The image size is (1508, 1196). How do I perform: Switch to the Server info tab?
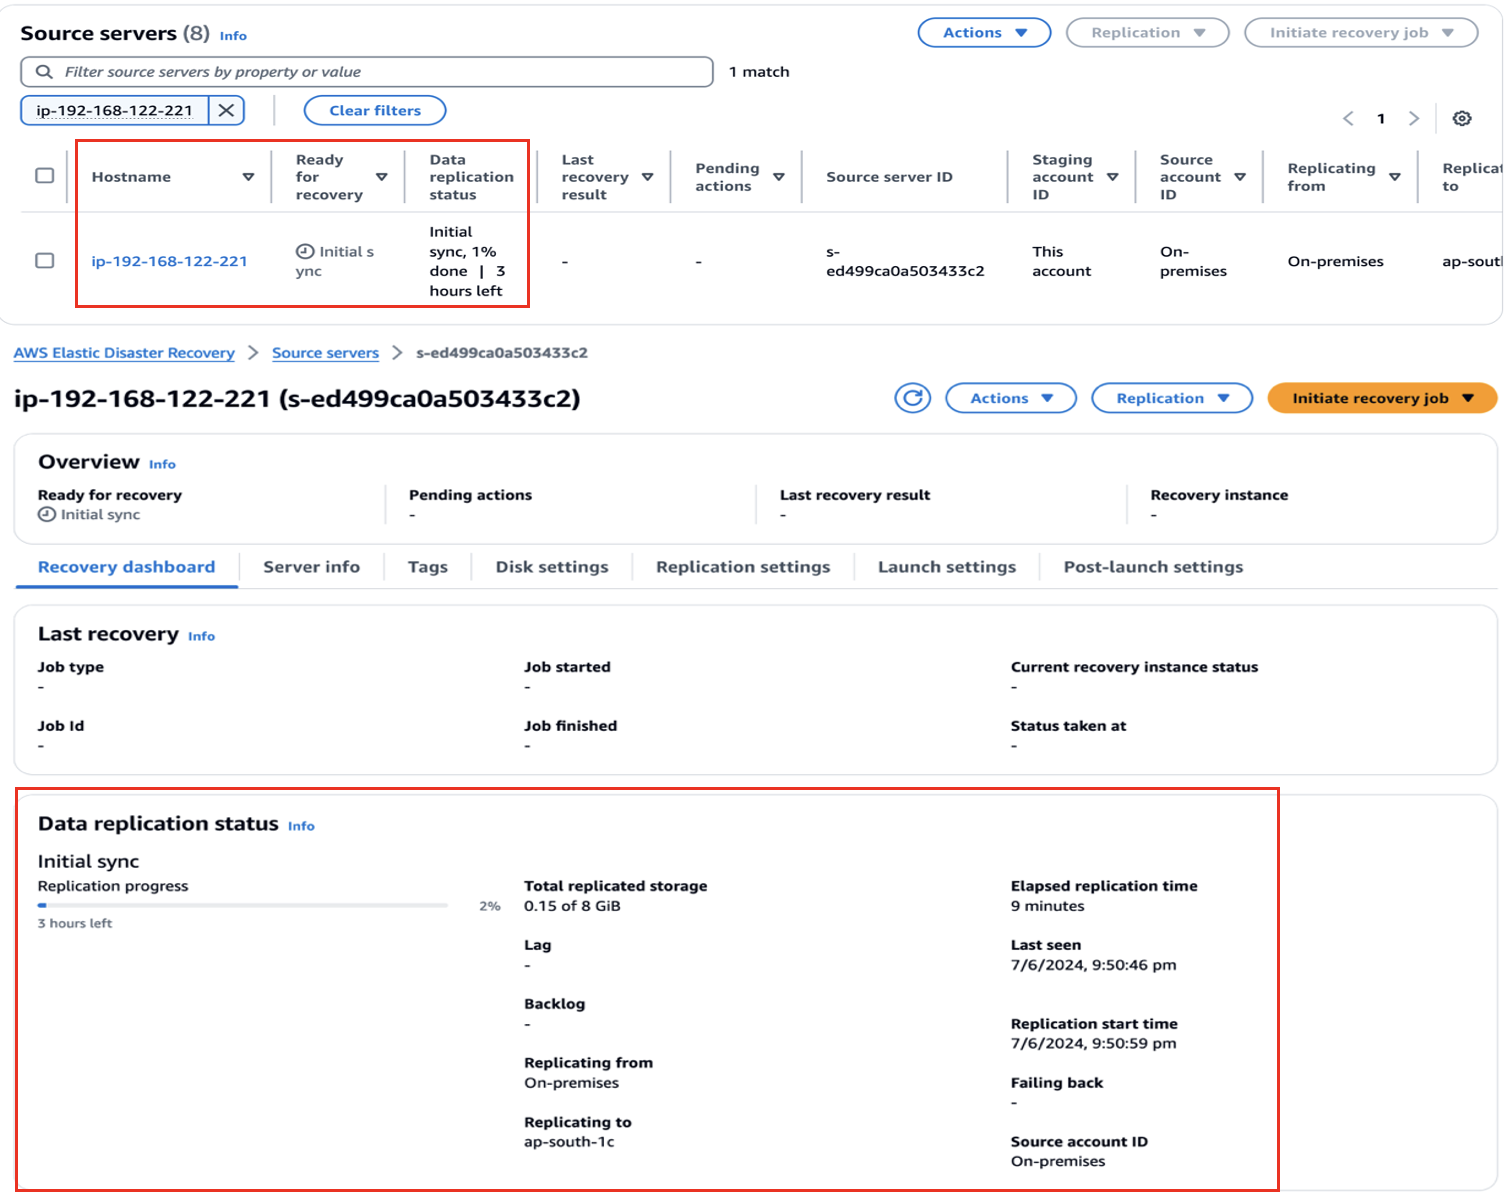point(311,567)
